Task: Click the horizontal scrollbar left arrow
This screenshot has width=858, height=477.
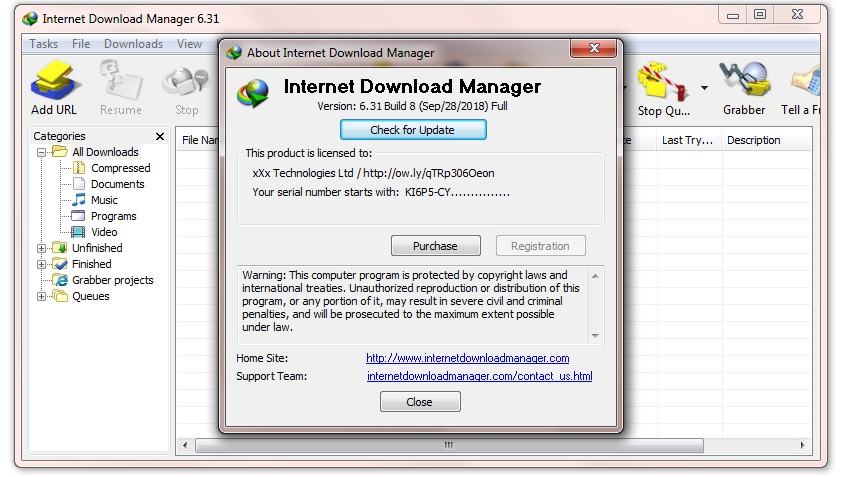Action: [x=185, y=445]
